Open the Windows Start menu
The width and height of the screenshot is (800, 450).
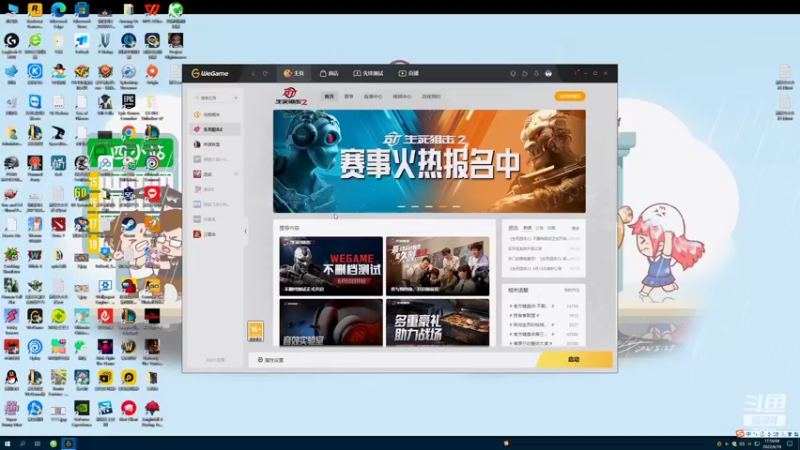point(7,444)
